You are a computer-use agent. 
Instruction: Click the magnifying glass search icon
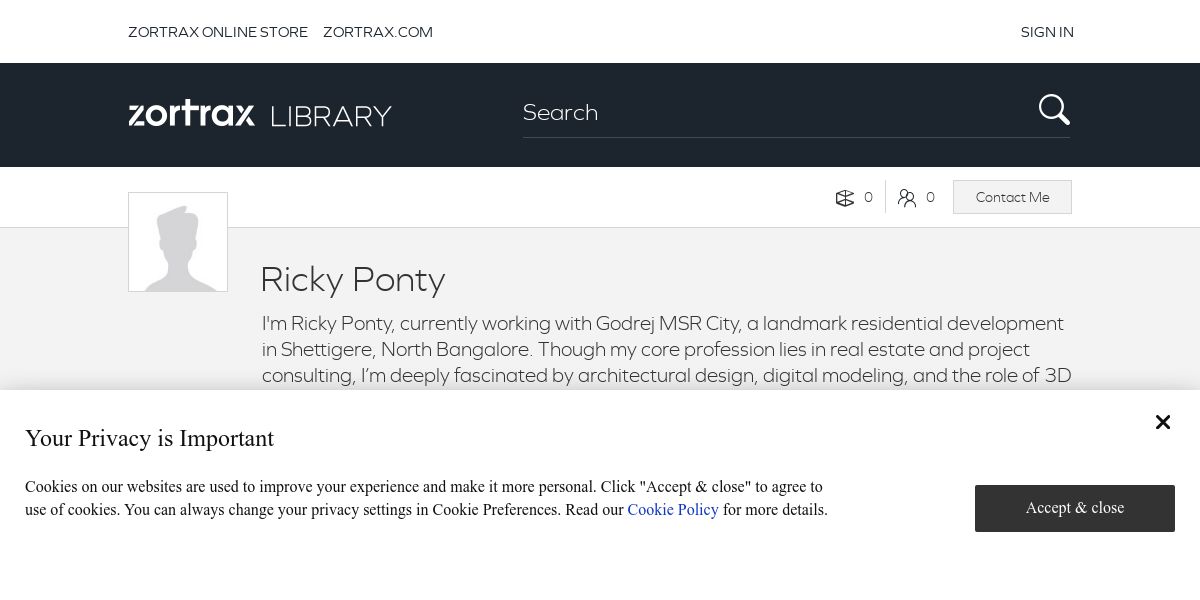(x=1054, y=110)
